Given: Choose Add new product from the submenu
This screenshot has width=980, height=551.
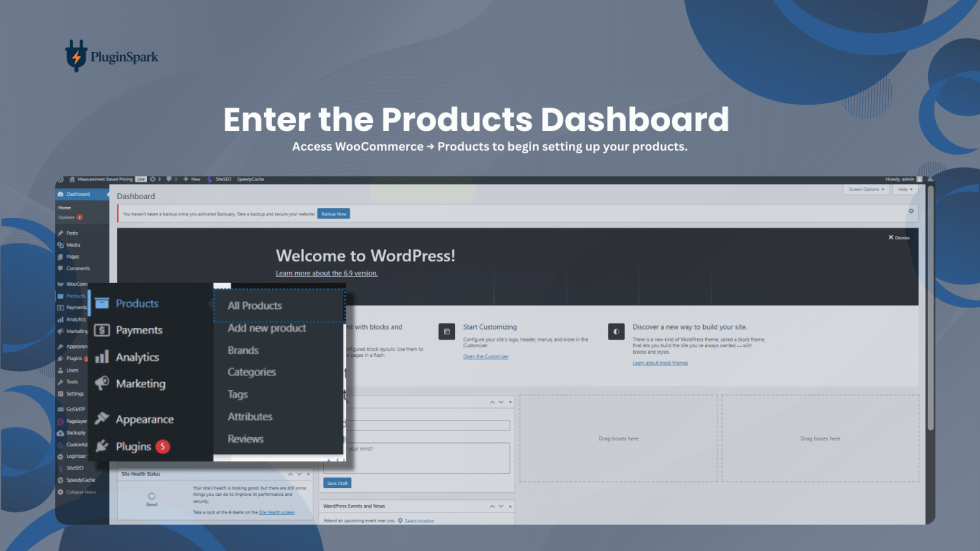Looking at the screenshot, I should point(267,328).
